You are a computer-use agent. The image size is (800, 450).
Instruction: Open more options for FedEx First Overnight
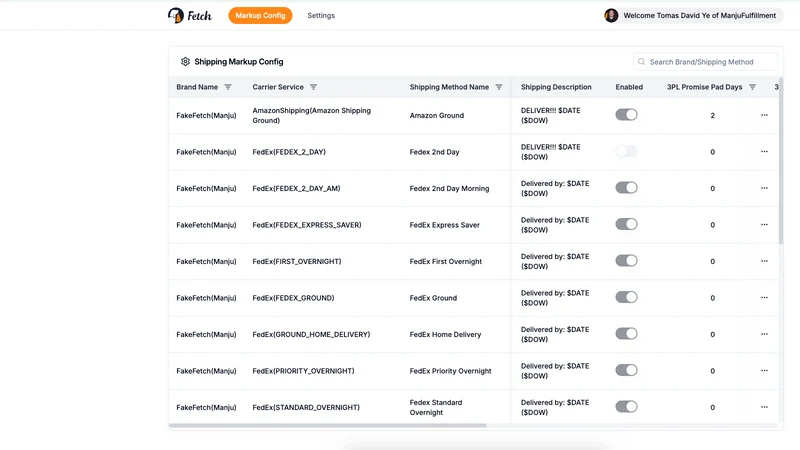coord(764,261)
